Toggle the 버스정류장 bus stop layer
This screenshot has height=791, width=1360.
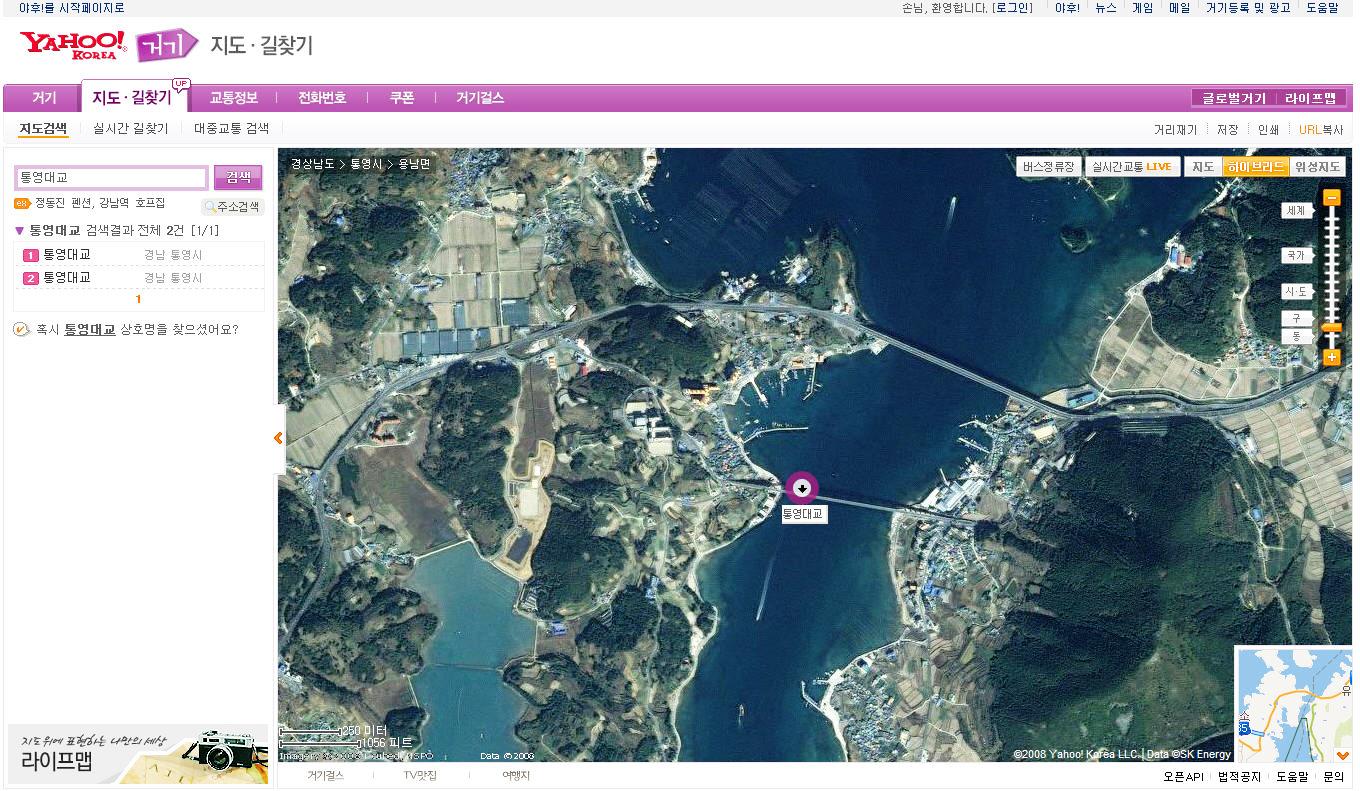click(1049, 167)
